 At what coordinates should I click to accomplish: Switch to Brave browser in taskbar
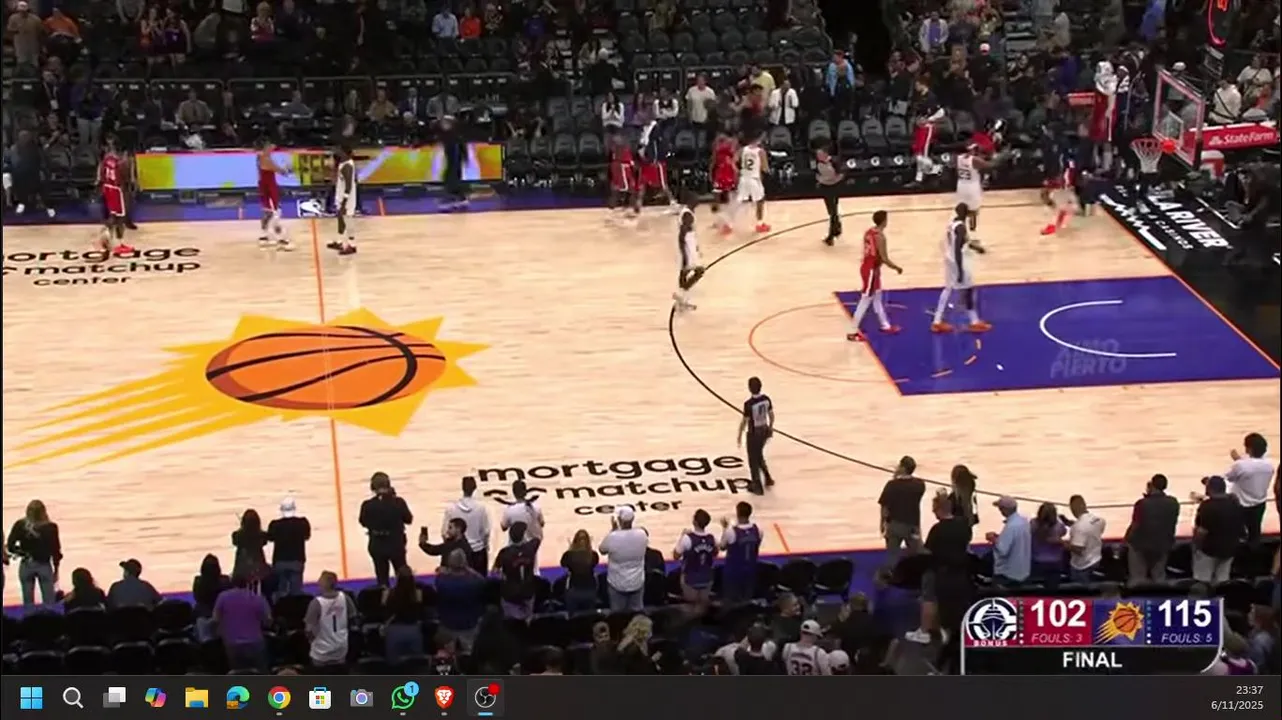(x=444, y=697)
